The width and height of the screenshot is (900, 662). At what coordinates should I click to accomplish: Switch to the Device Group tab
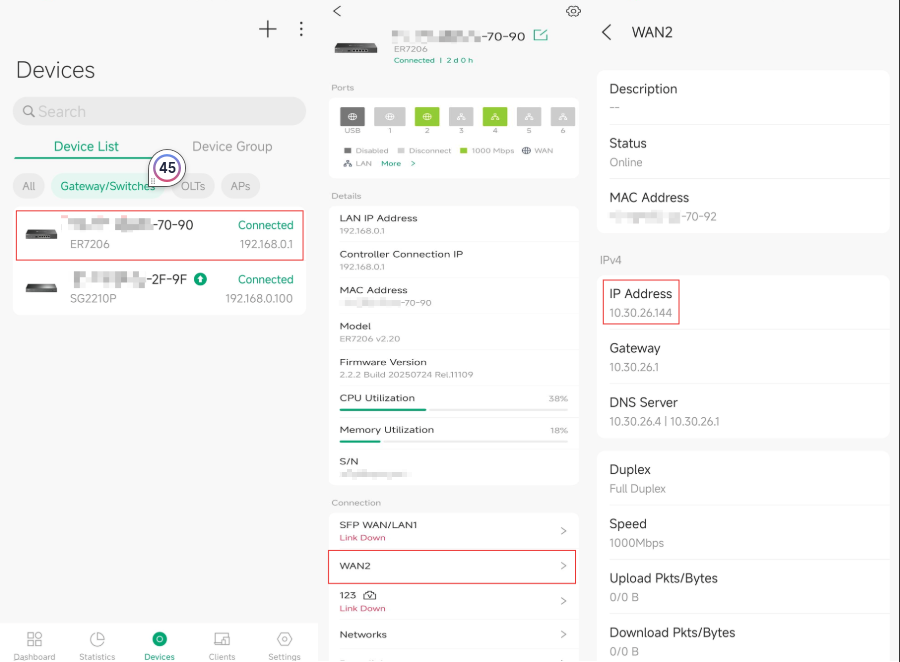[x=232, y=146]
